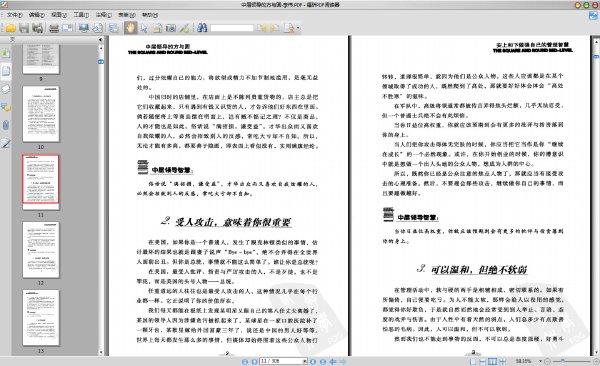The image size is (600, 366).
Task: Toggle the navigation panel toolbar icon
Action: click(114, 28)
